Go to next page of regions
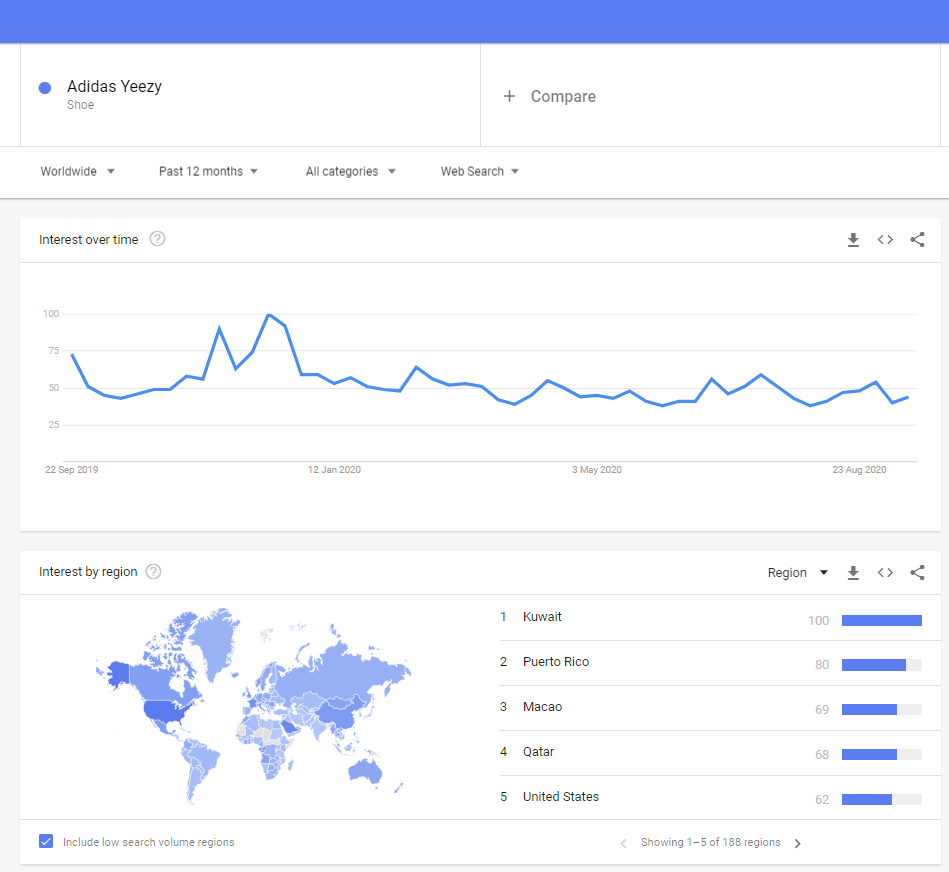 (798, 843)
